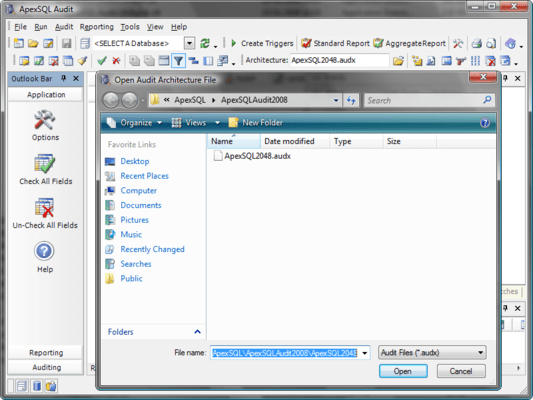This screenshot has width=533, height=400.
Task: Click the red X icon in second toolbar
Action: pos(116,60)
